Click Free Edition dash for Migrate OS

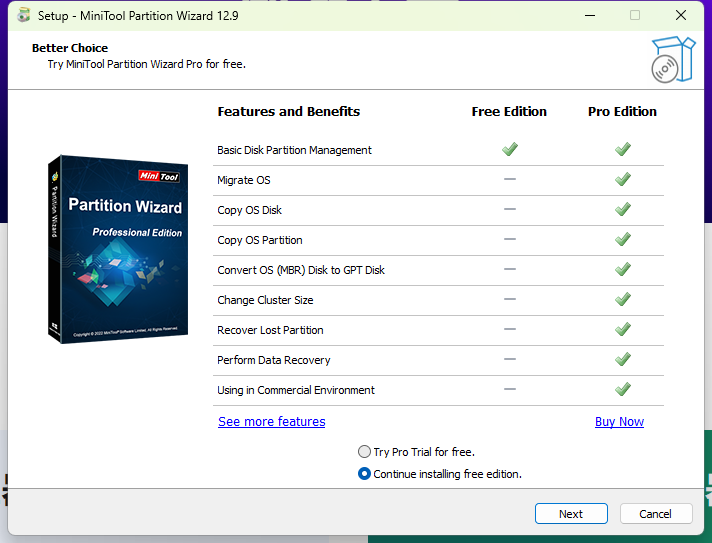510,179
